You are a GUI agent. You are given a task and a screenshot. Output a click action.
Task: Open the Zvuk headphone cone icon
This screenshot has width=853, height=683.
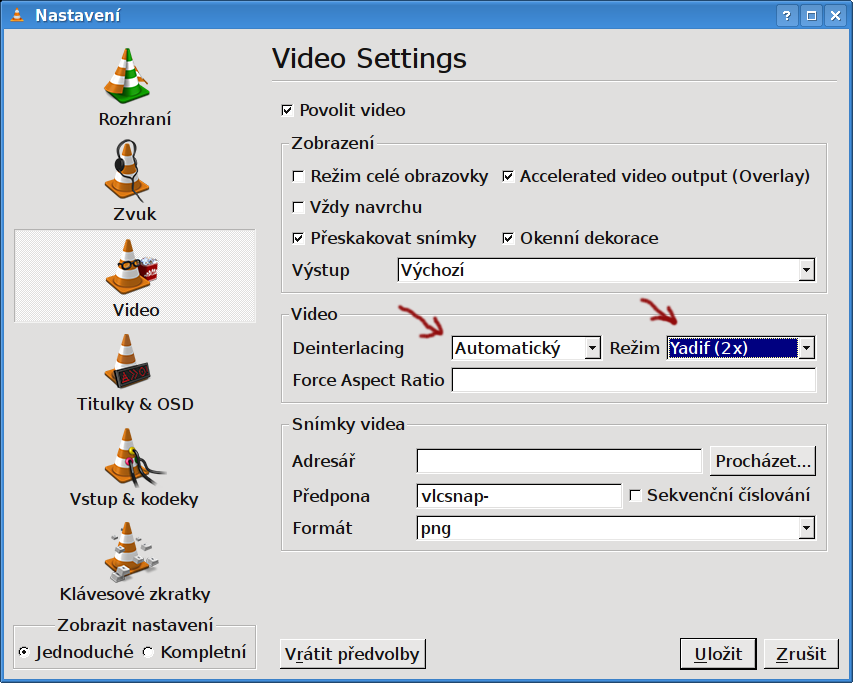127,170
